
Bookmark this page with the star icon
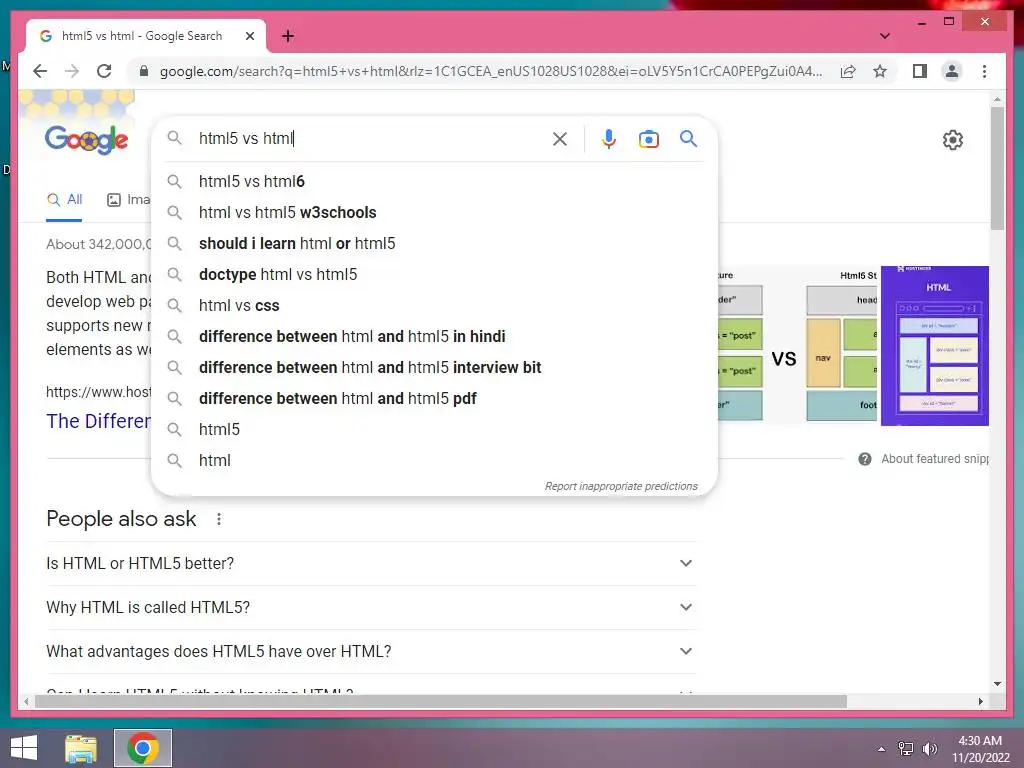click(880, 71)
